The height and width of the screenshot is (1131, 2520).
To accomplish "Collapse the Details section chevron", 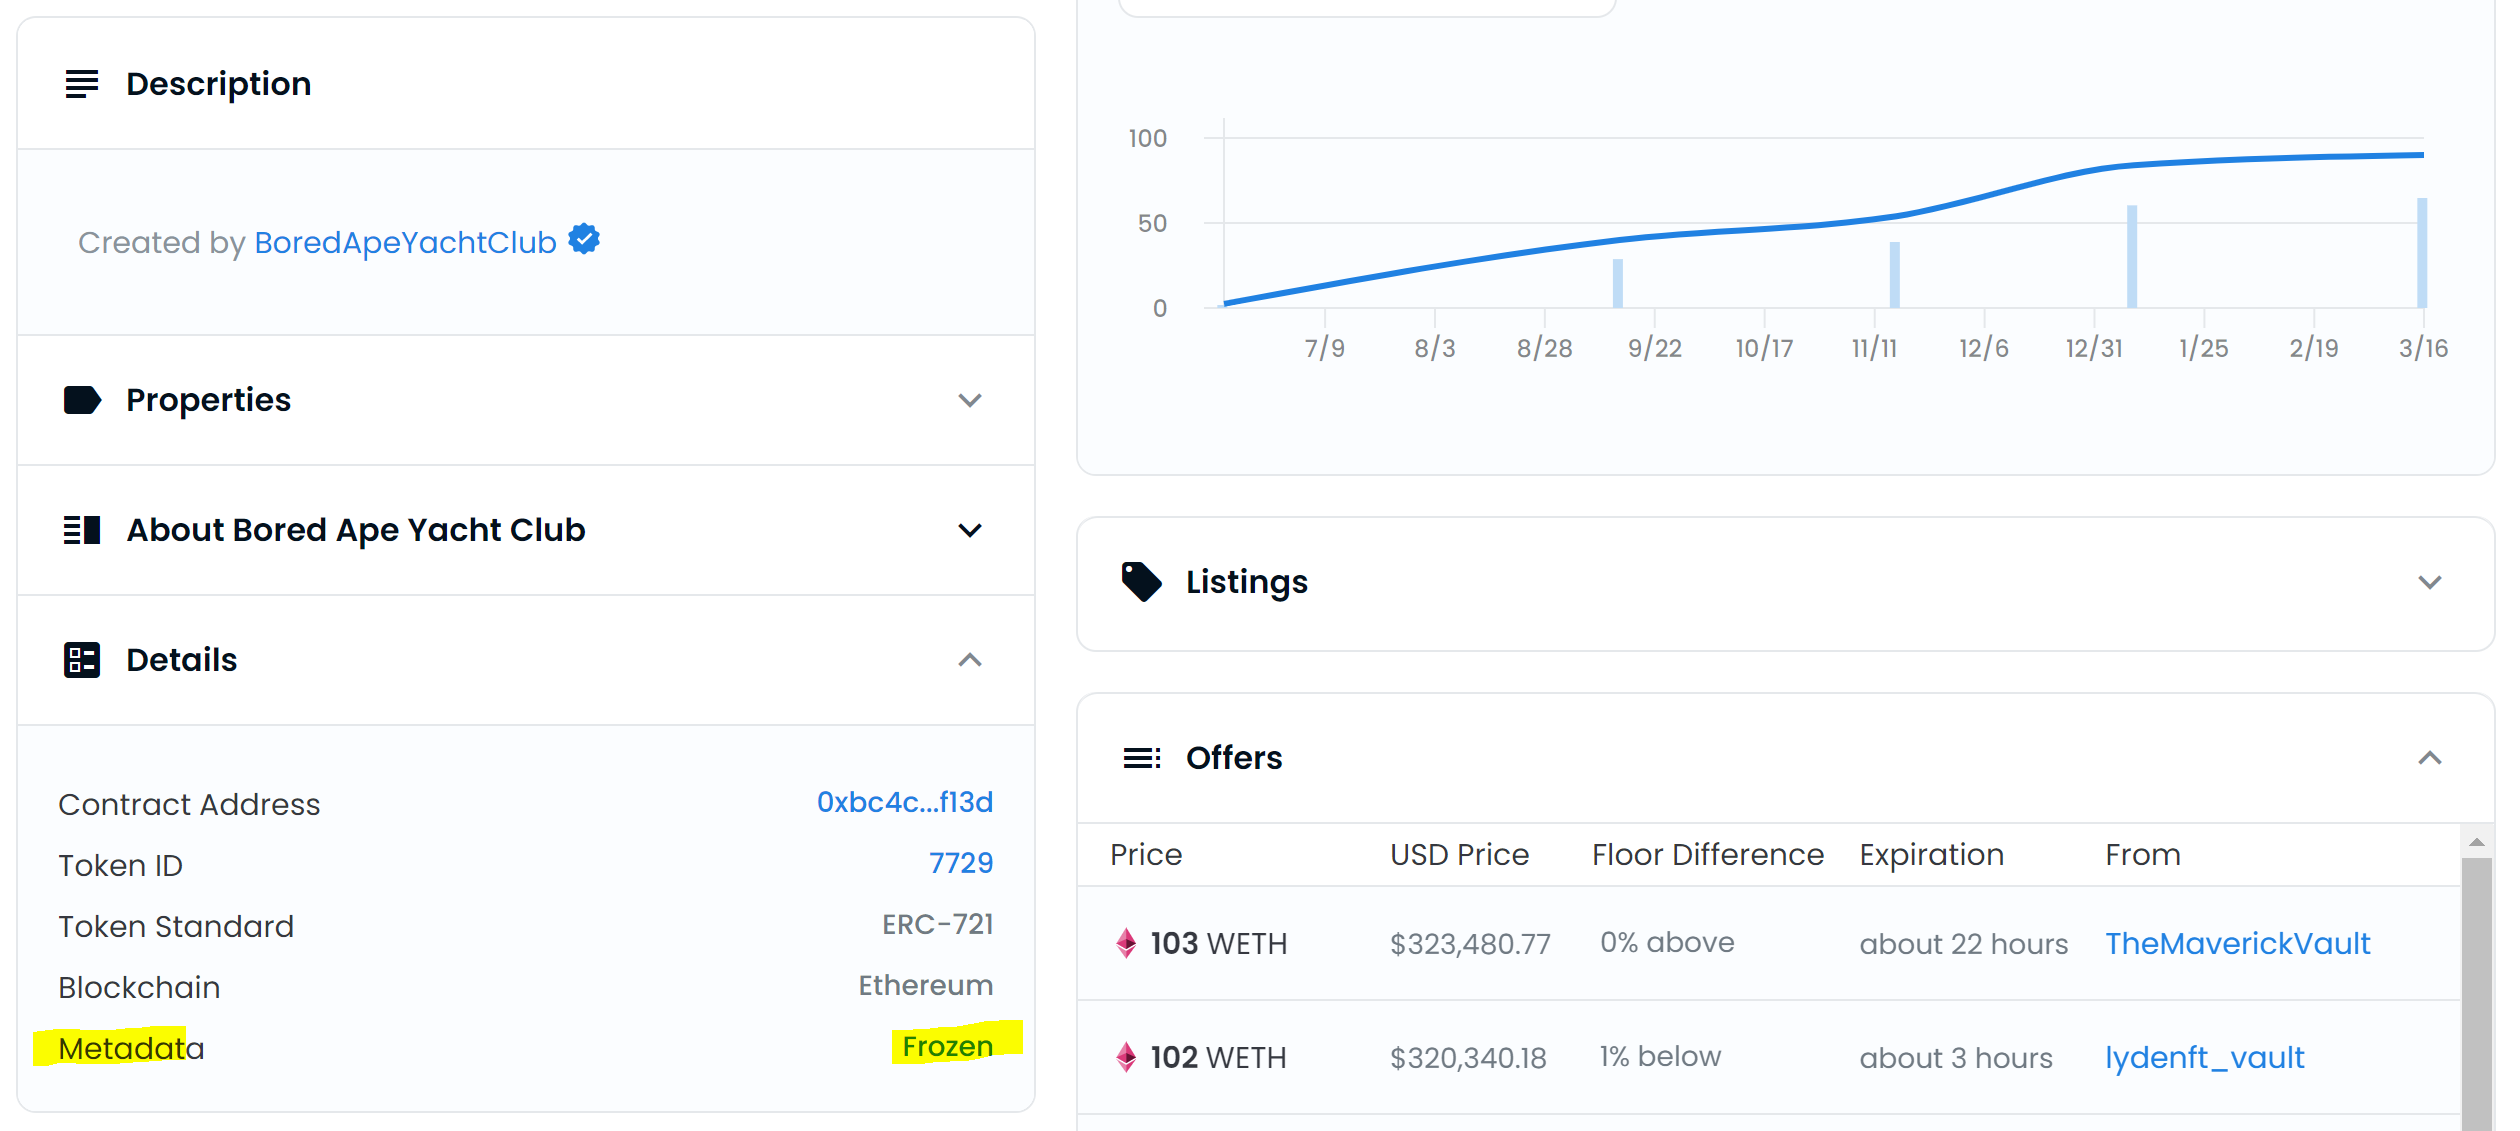I will 969,660.
